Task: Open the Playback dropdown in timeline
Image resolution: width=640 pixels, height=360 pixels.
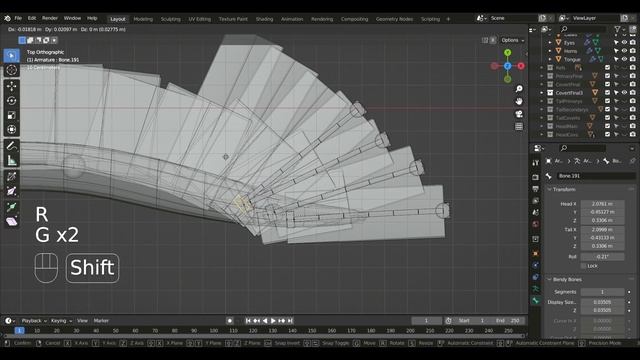Action: (x=33, y=321)
